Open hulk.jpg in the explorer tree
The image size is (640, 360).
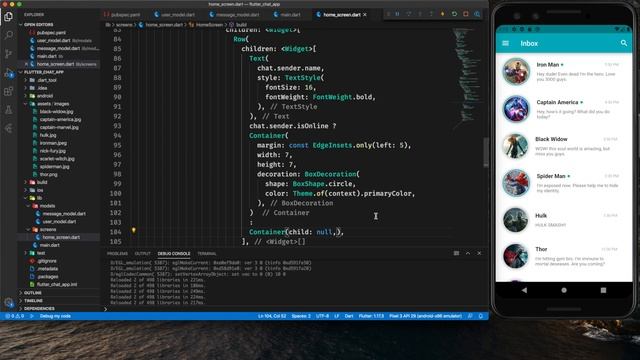tap(48, 135)
